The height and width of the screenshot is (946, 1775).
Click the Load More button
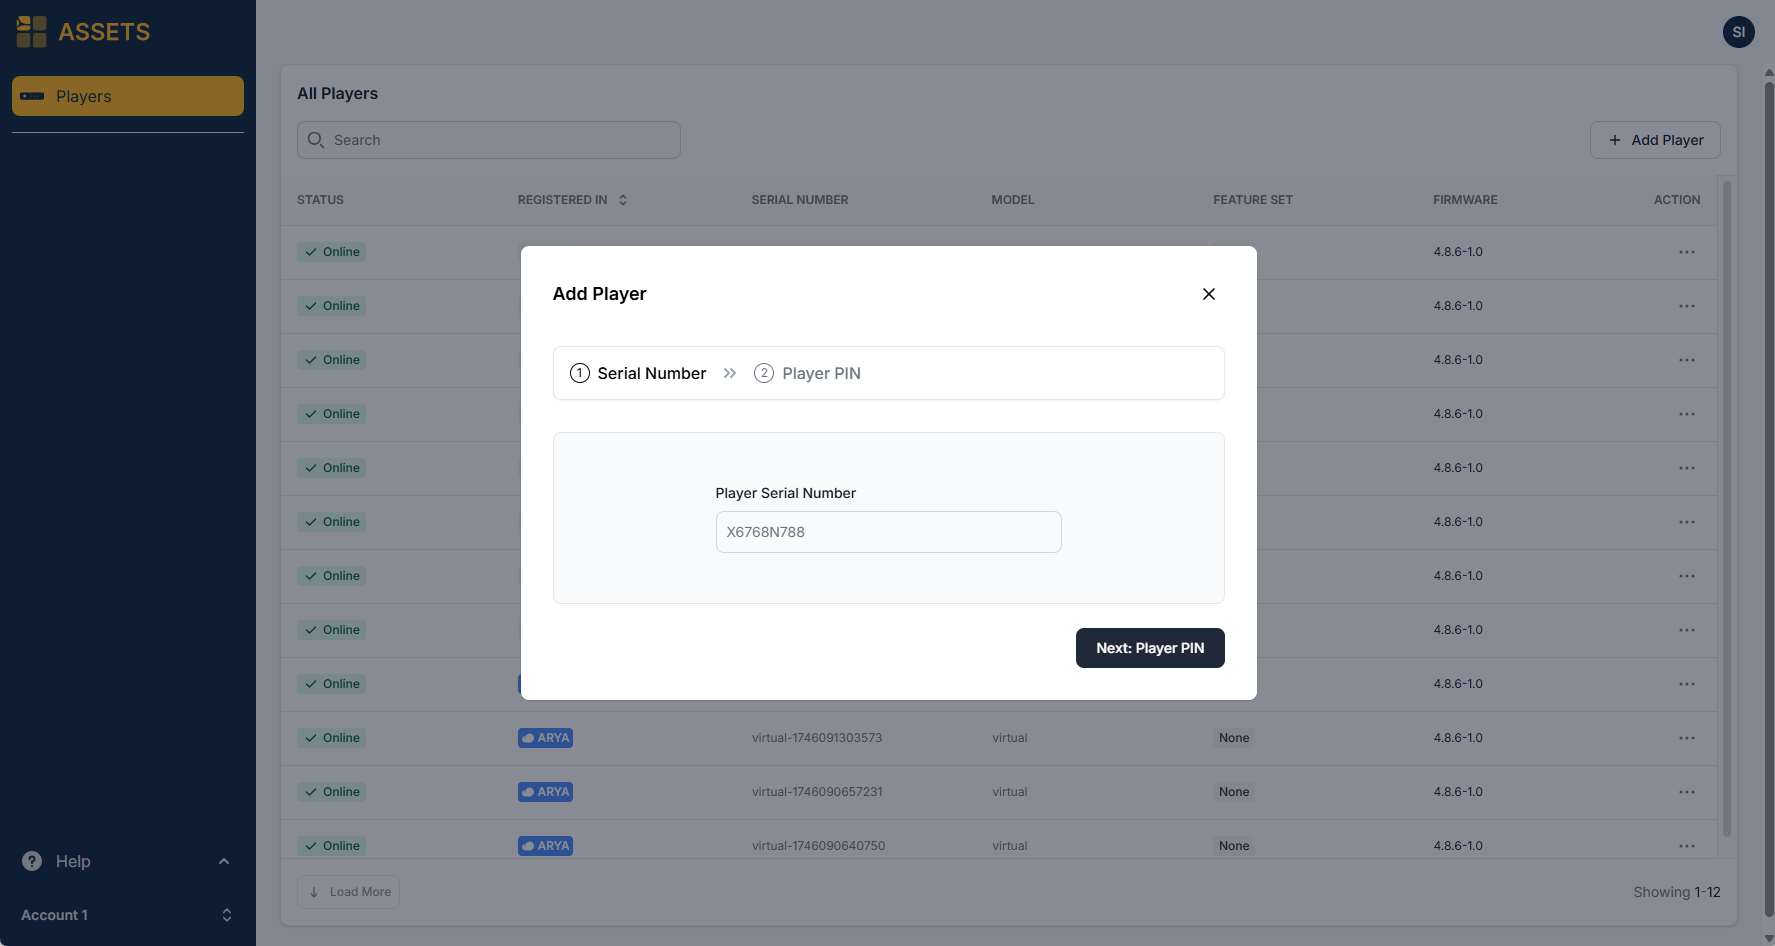[x=348, y=892]
